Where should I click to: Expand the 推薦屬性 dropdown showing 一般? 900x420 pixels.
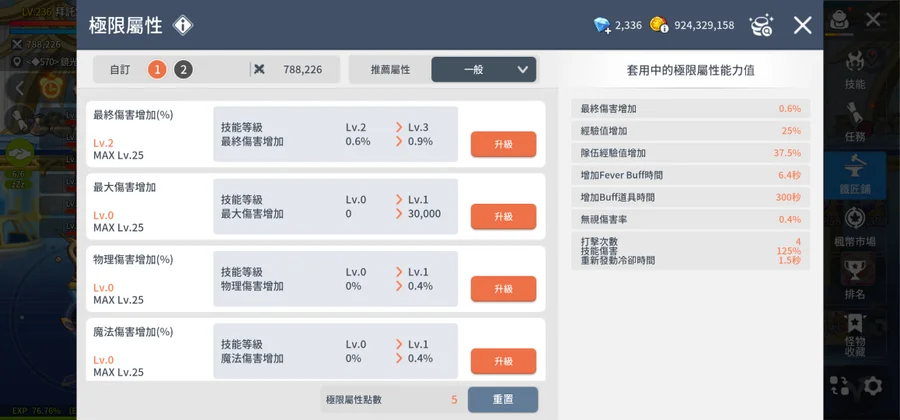tap(484, 70)
